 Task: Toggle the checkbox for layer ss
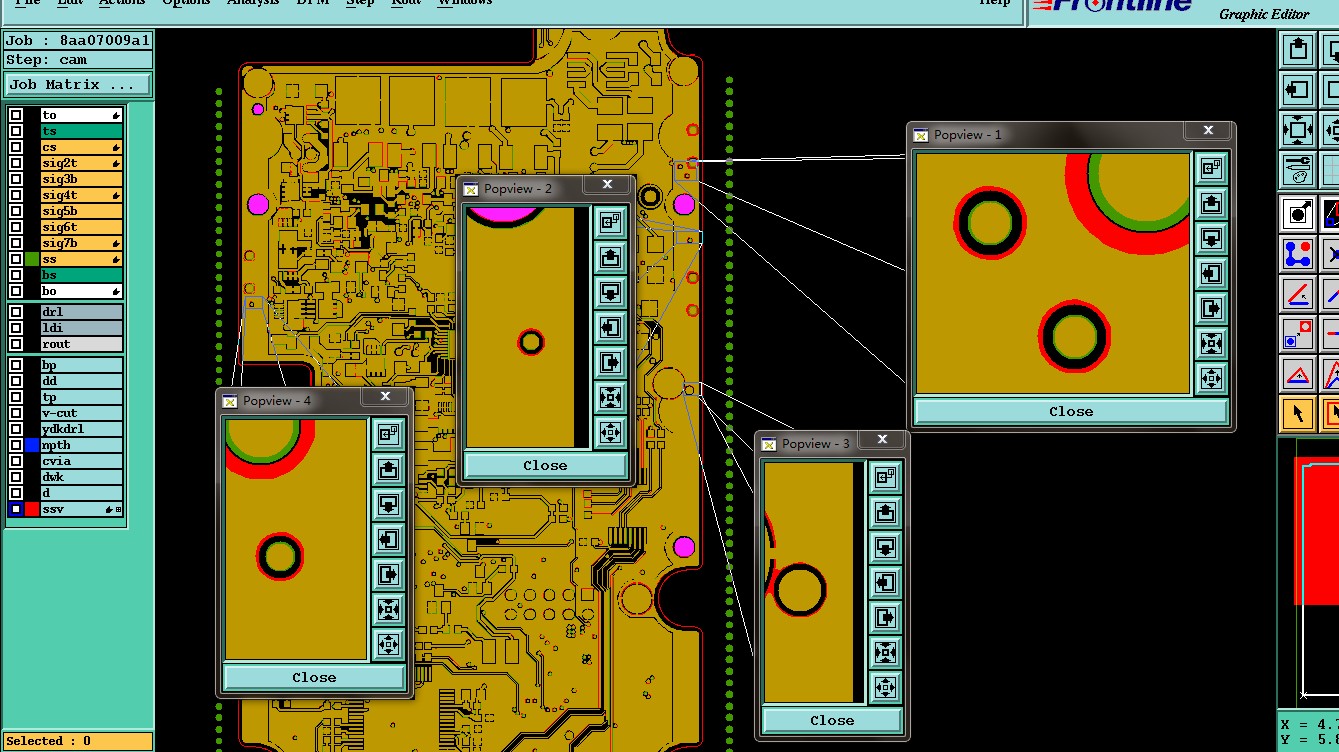[x=16, y=259]
